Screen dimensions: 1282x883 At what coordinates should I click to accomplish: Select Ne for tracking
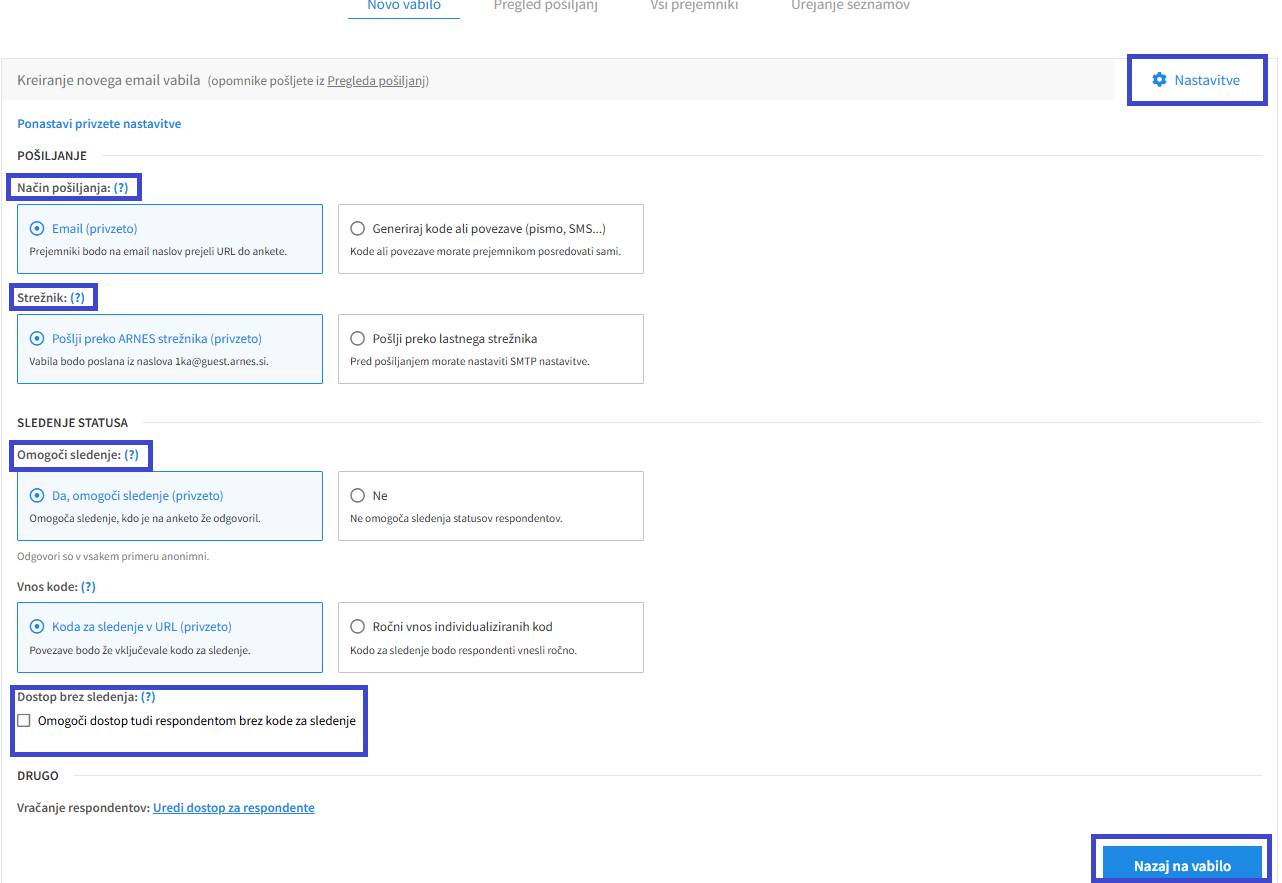click(491, 506)
